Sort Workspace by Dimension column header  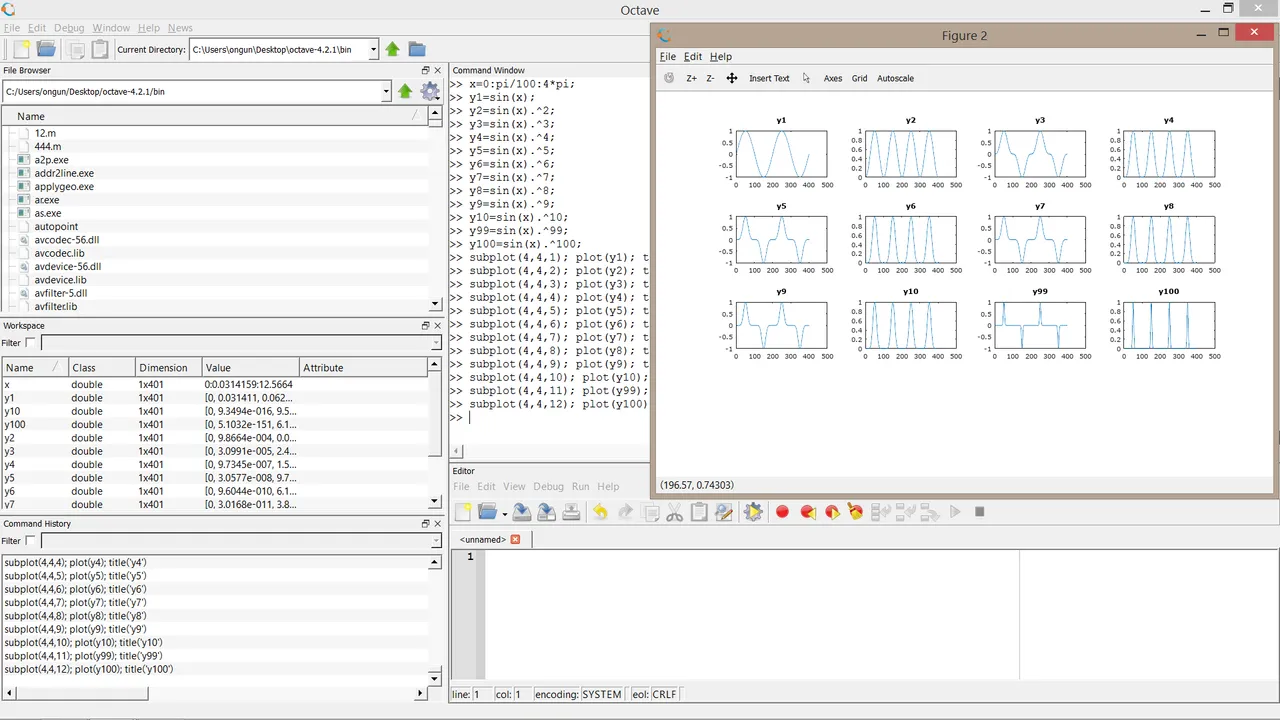click(167, 367)
